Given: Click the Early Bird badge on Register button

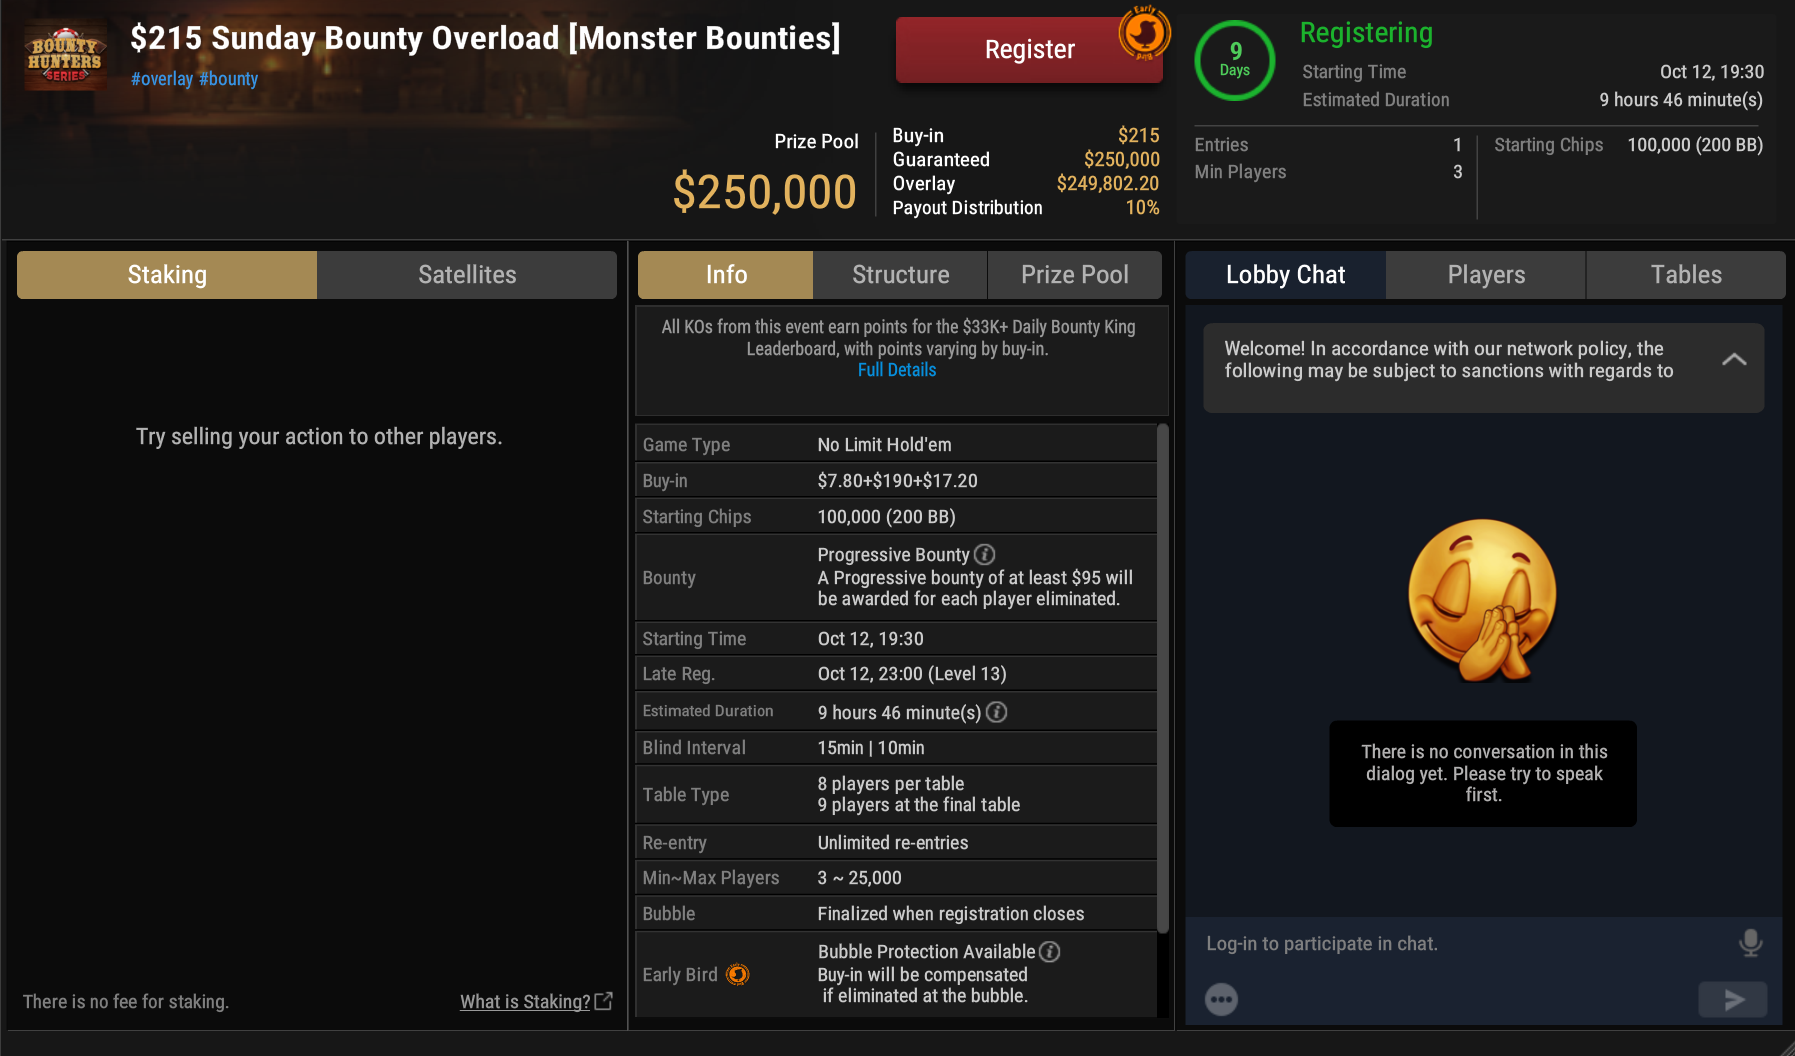Looking at the screenshot, I should [x=1144, y=33].
